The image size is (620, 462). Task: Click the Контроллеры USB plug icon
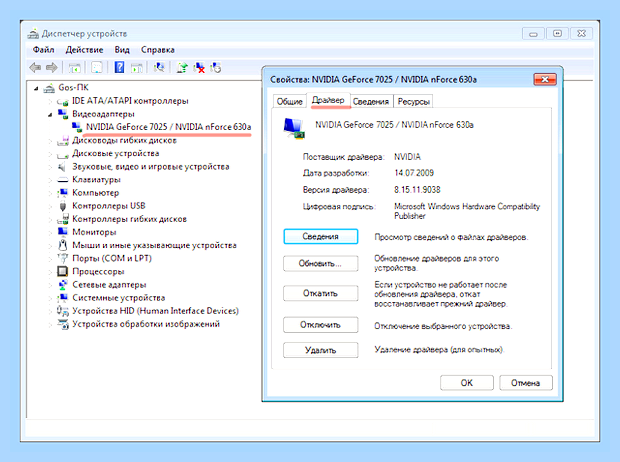coord(62,206)
